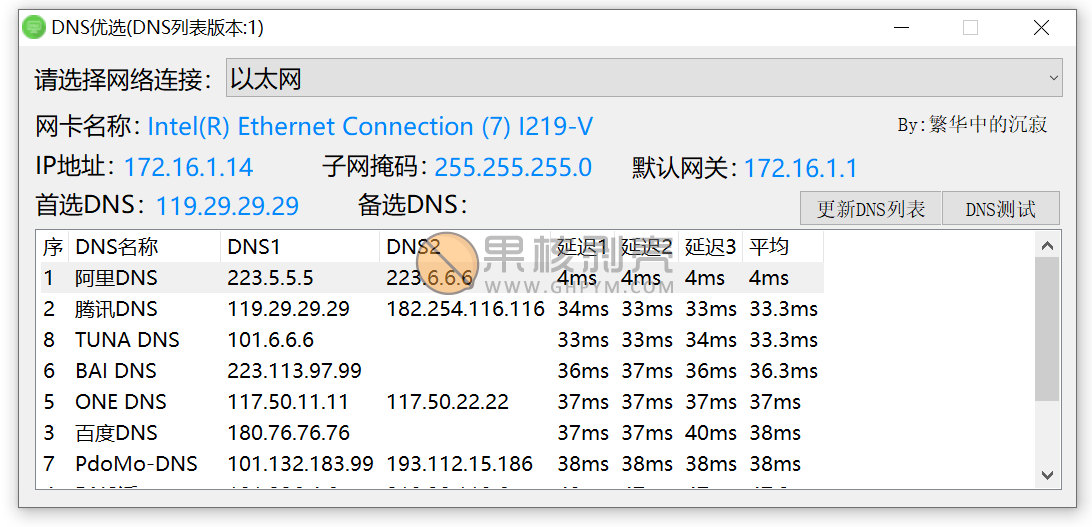Expand the network connection dropdown arrow
Viewport: 1092px width, 527px height.
point(1053,78)
